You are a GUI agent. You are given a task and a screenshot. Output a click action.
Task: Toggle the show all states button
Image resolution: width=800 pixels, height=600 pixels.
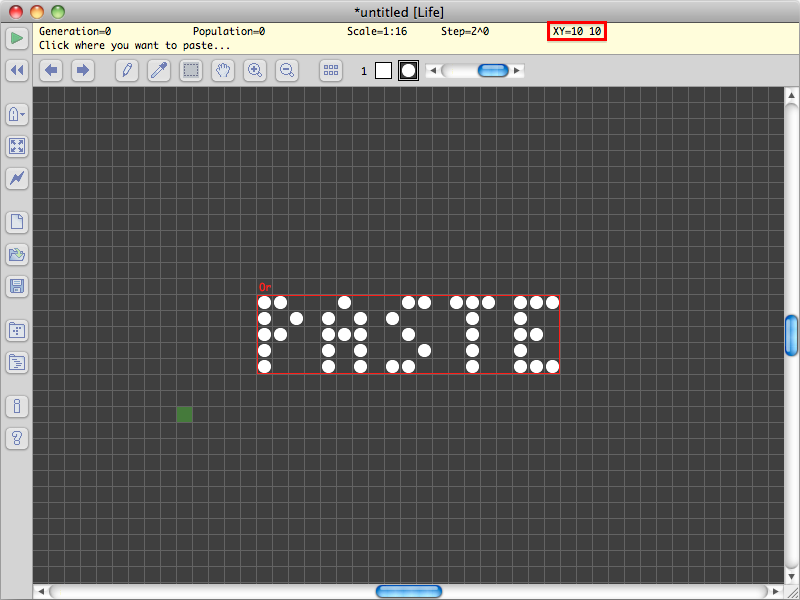(331, 70)
